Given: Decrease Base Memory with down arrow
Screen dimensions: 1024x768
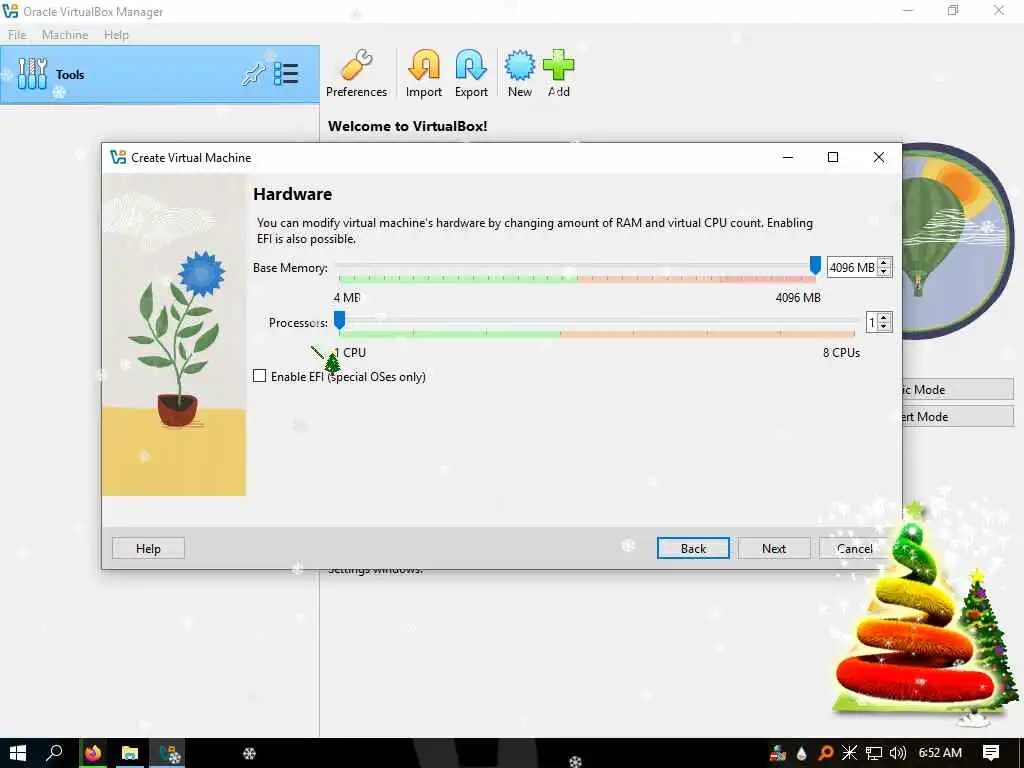Looking at the screenshot, I should click(884, 272).
